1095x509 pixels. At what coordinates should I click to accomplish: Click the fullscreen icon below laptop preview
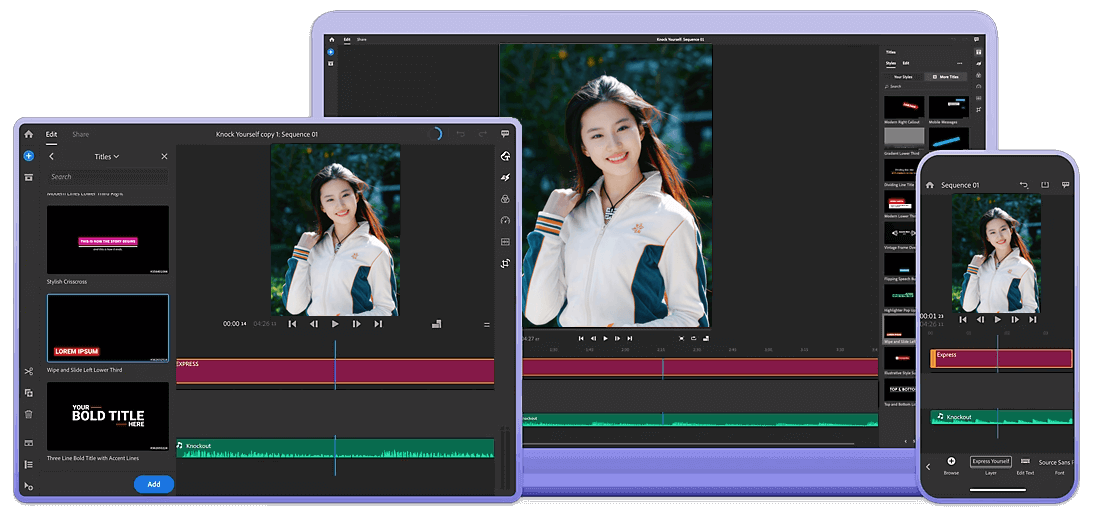click(x=682, y=338)
